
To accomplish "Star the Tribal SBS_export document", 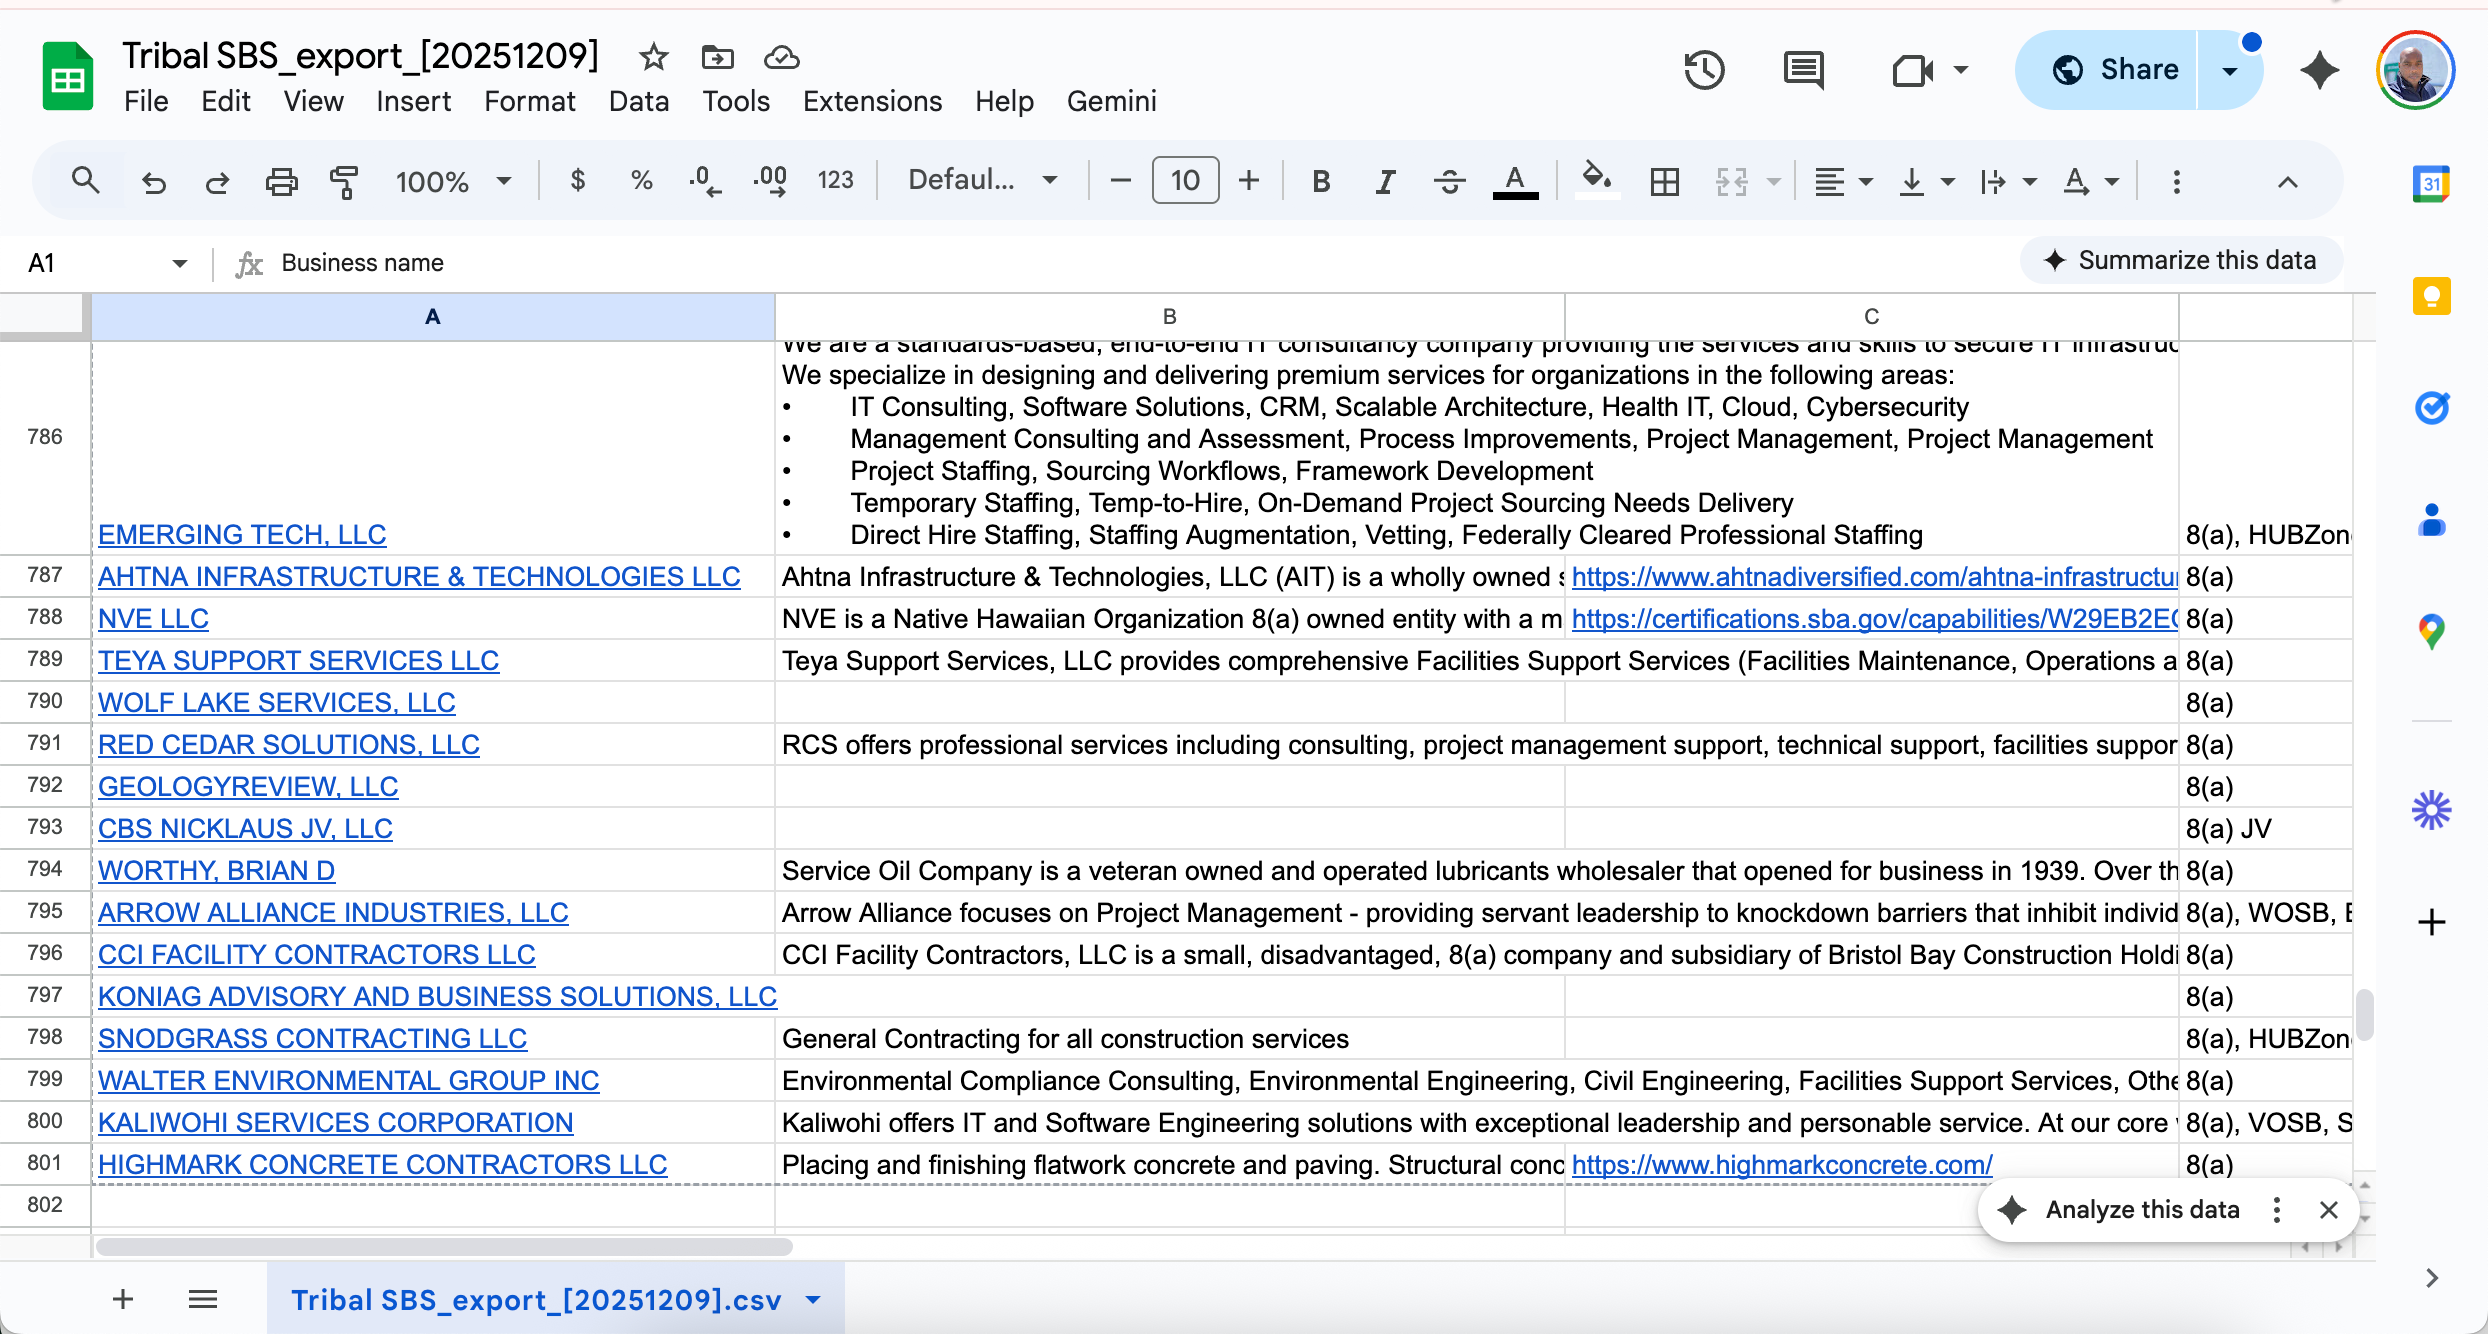I will click(x=653, y=57).
